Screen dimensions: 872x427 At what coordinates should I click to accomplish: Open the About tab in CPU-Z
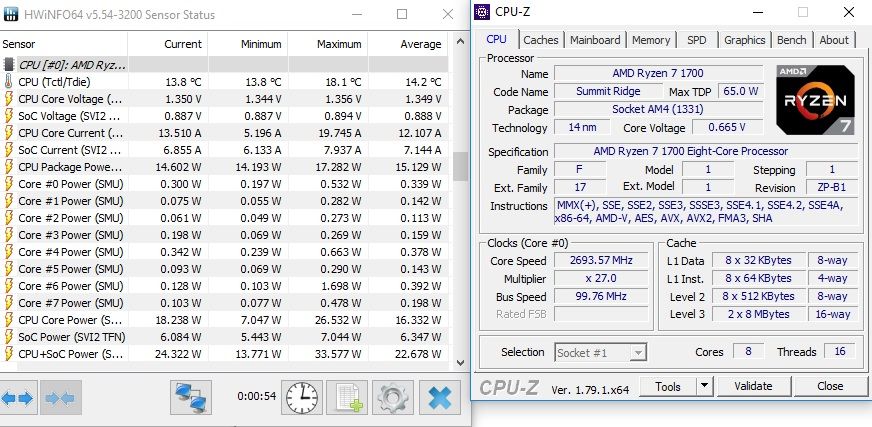tap(834, 40)
